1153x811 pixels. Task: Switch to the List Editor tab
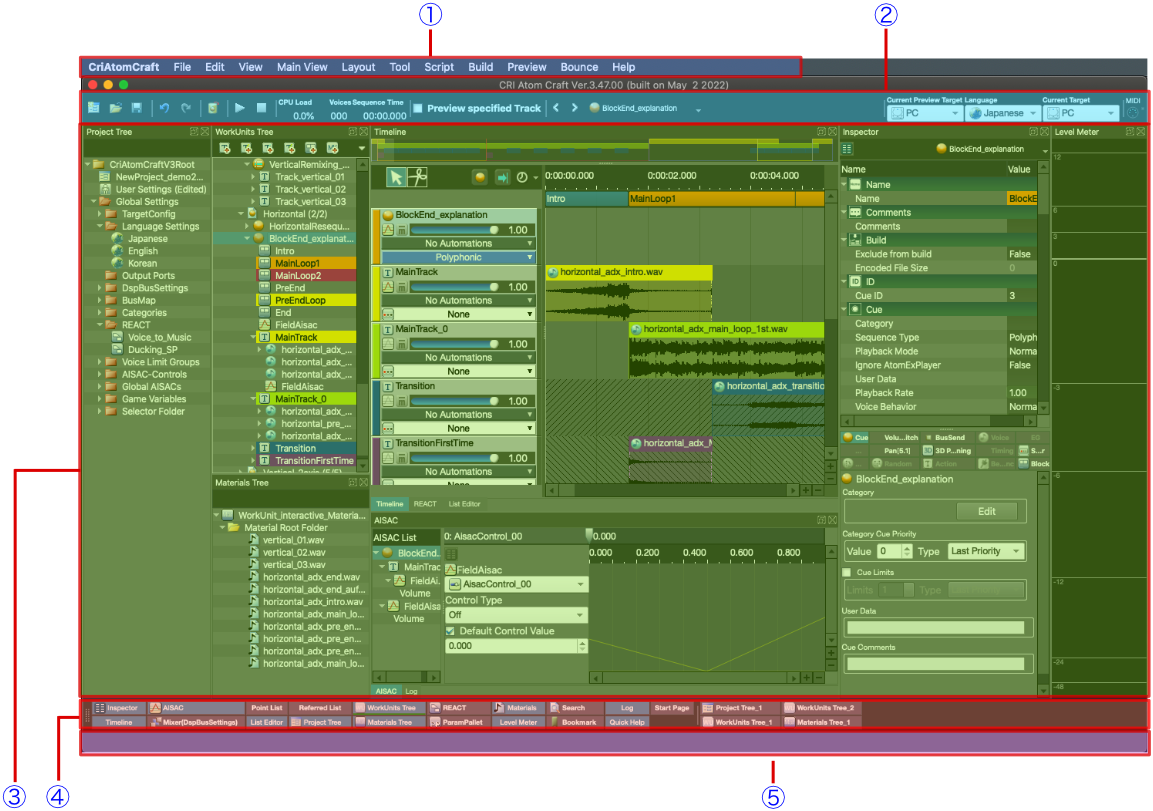(464, 504)
